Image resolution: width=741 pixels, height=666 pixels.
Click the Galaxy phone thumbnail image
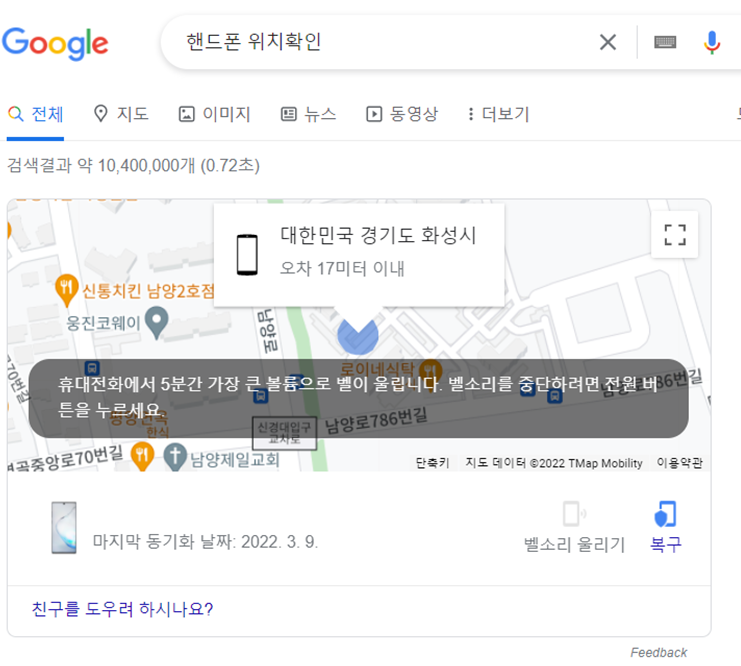click(x=64, y=528)
